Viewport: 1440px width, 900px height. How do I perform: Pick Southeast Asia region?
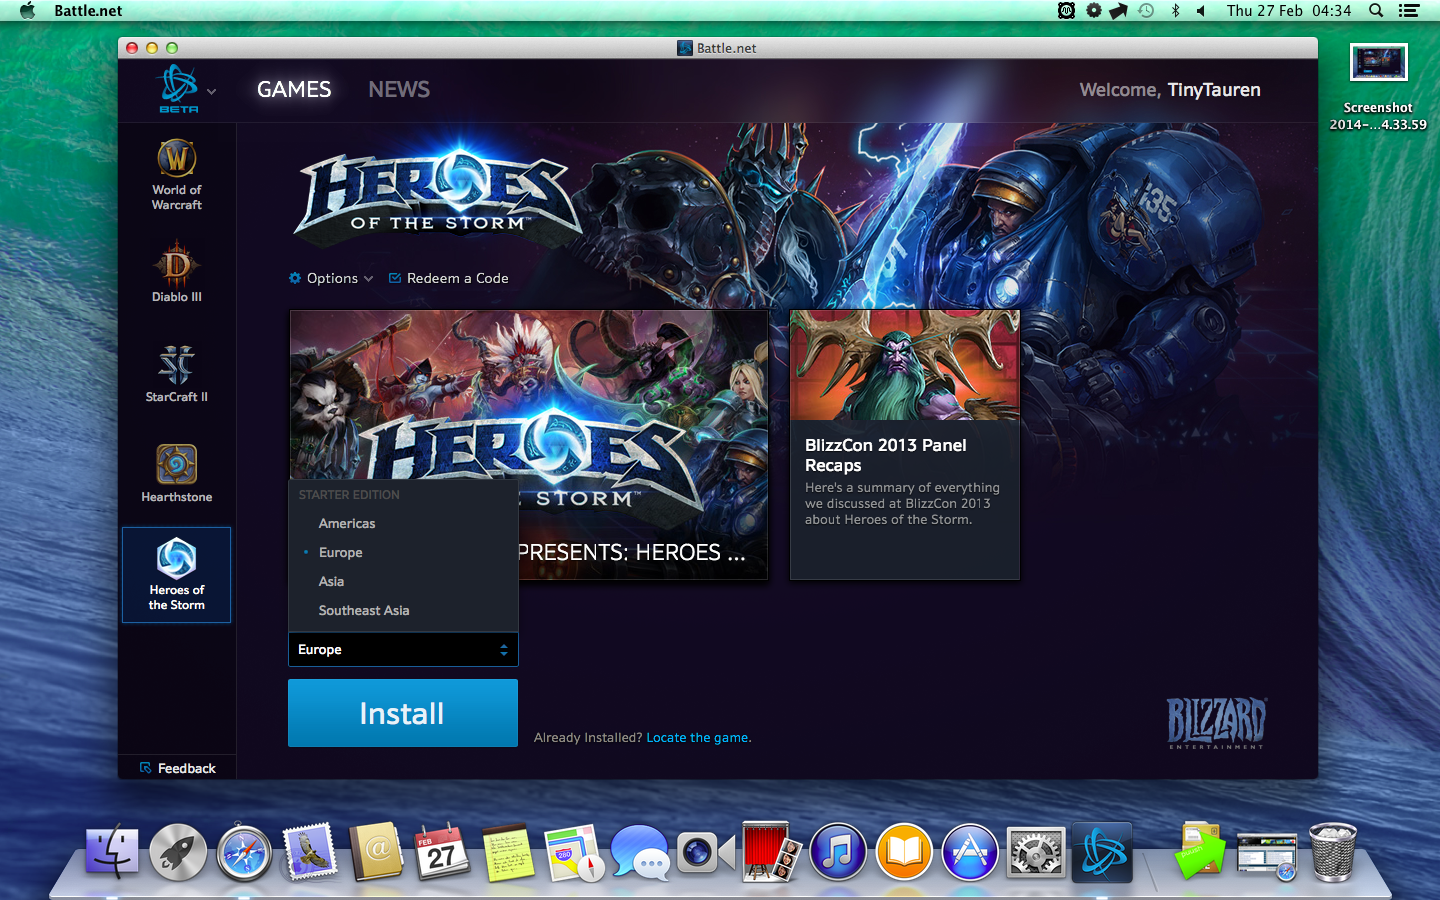pos(364,610)
